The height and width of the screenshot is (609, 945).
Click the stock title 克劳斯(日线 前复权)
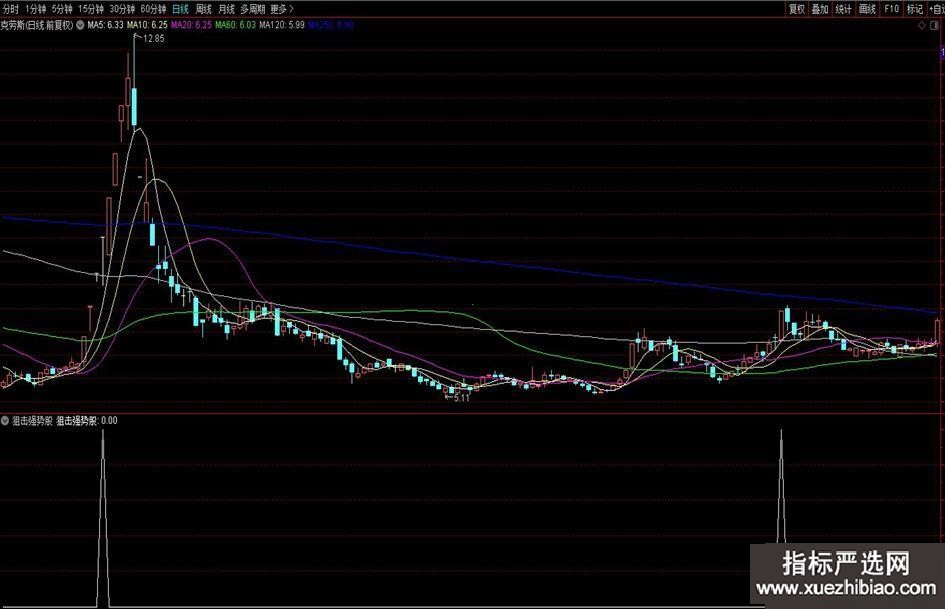tap(37, 25)
